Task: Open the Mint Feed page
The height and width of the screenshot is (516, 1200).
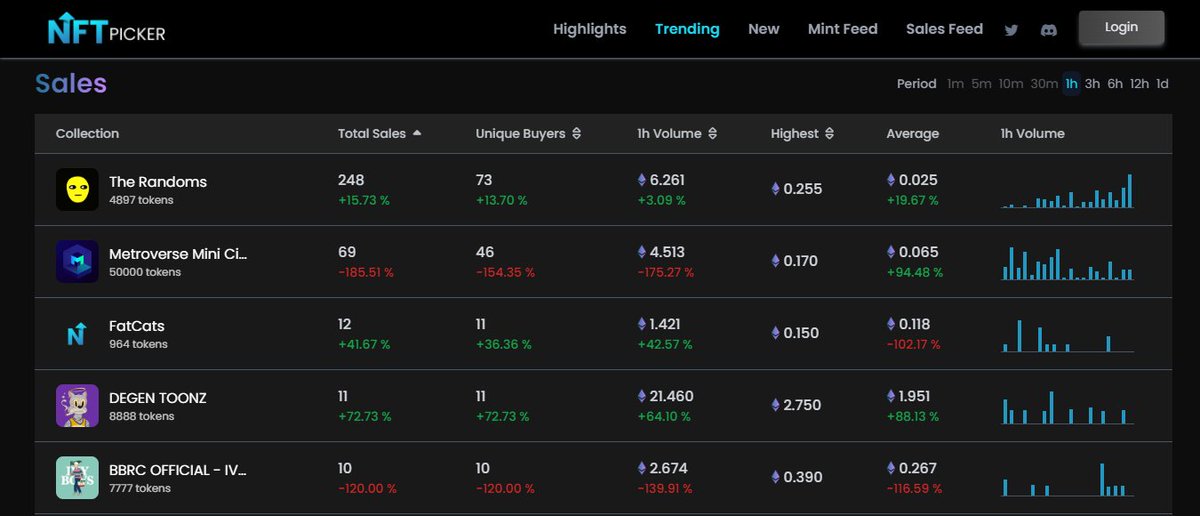Action: 843,29
